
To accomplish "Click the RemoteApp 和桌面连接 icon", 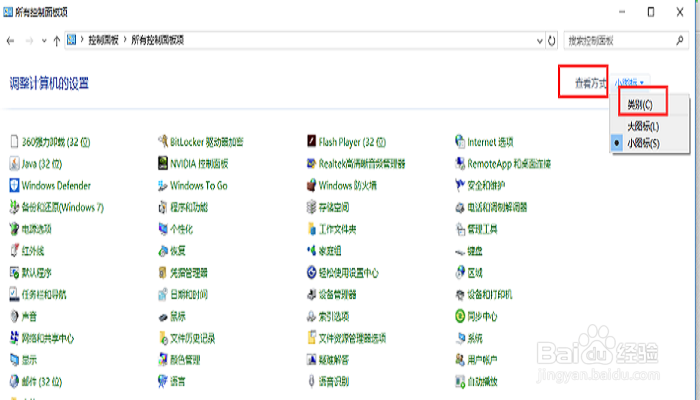I will [460, 163].
